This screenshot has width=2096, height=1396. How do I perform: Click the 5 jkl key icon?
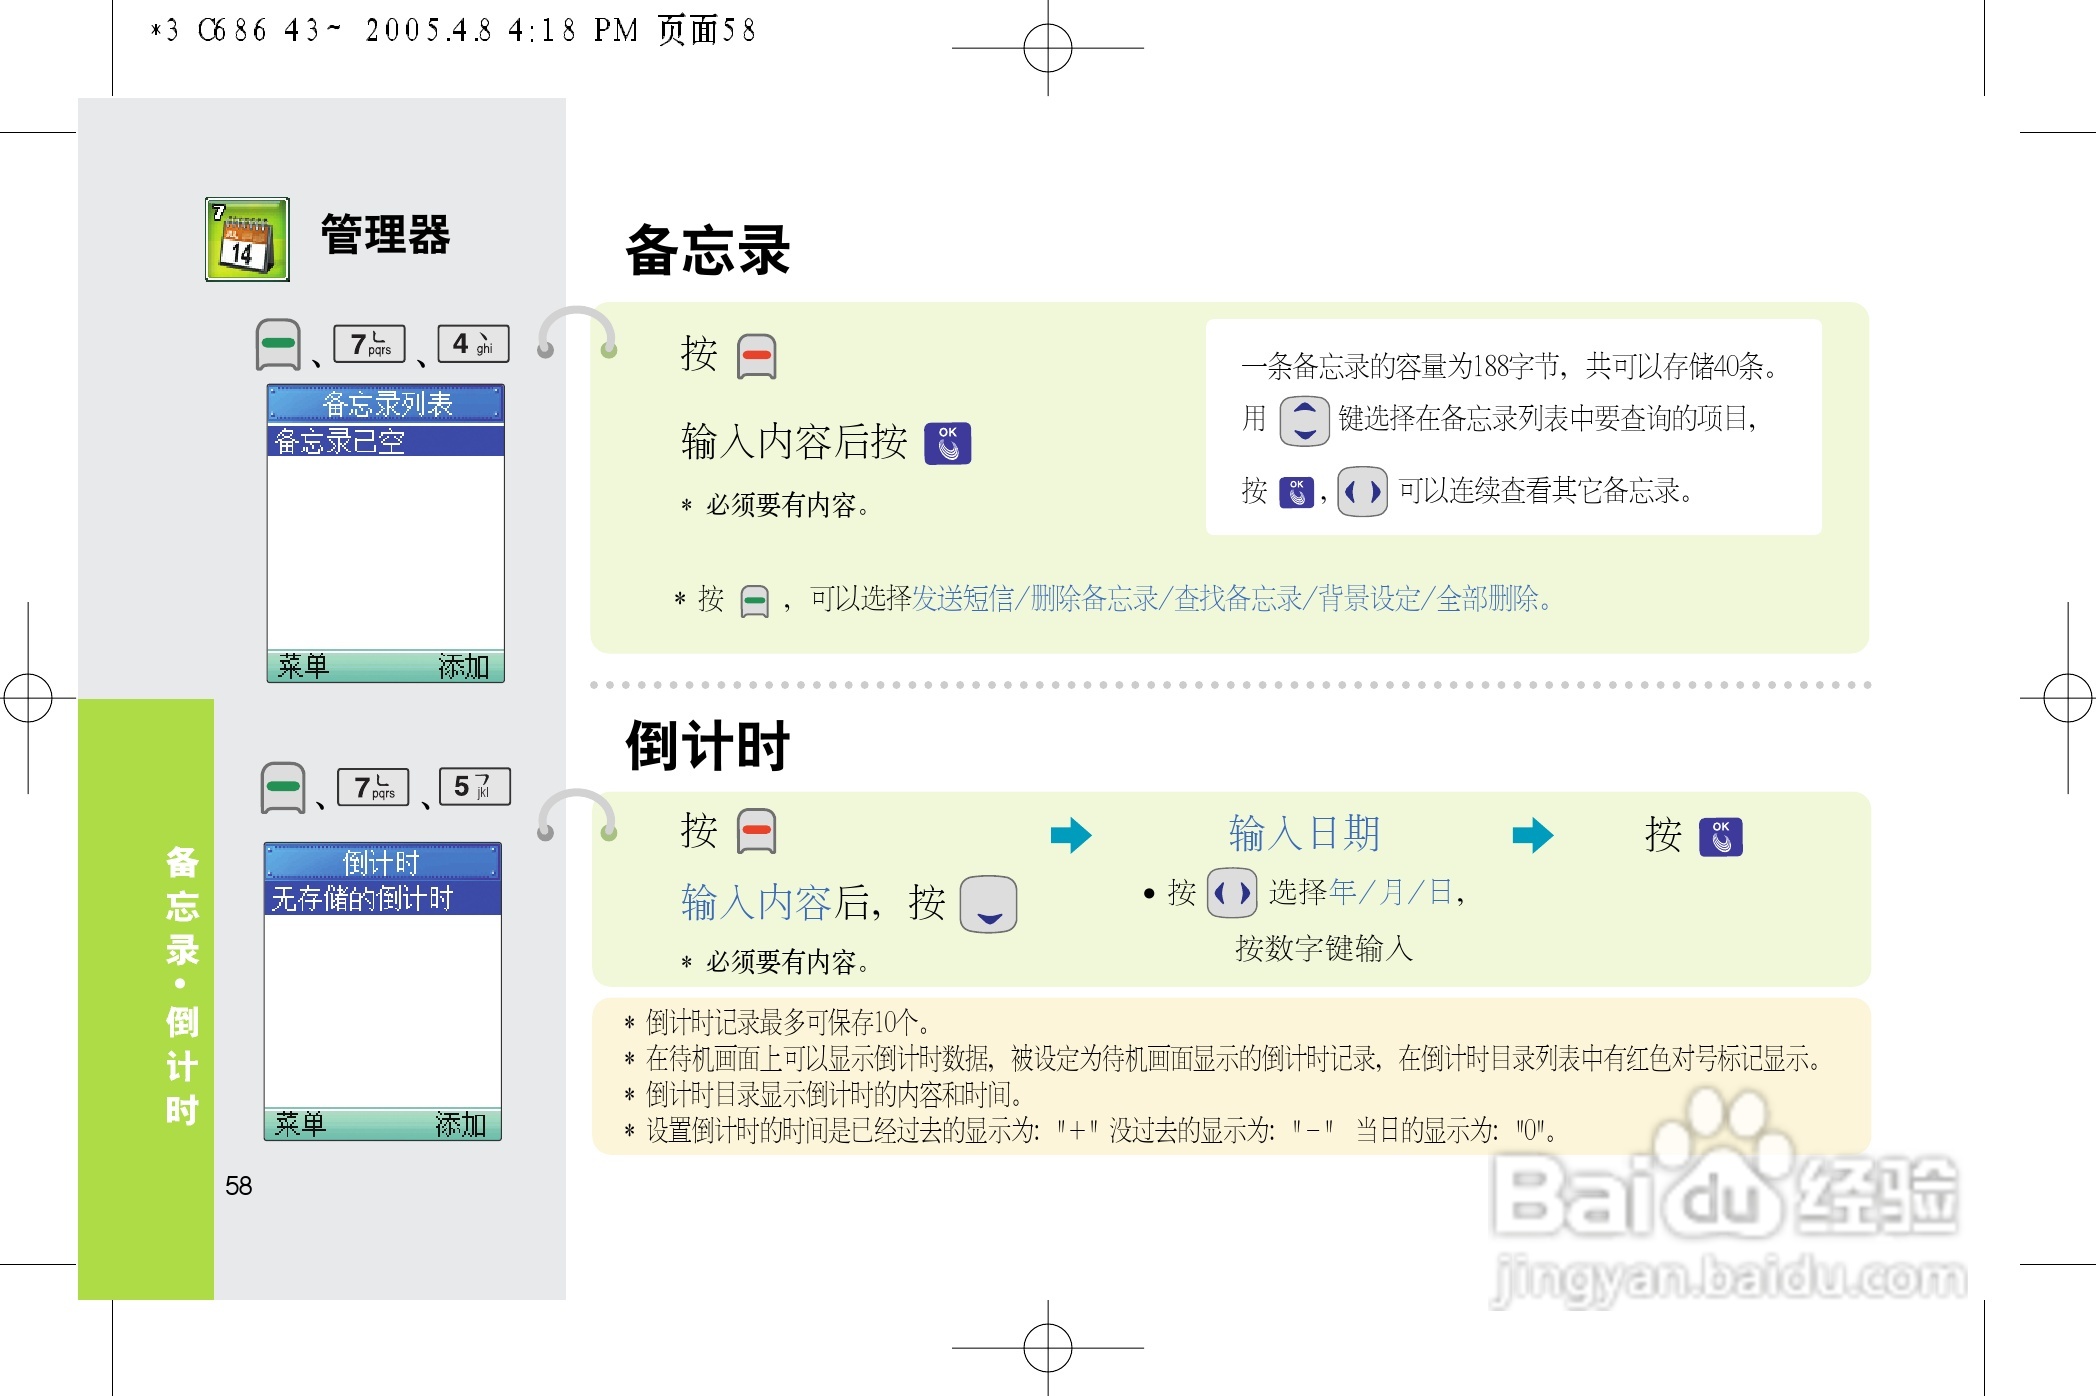click(x=475, y=786)
